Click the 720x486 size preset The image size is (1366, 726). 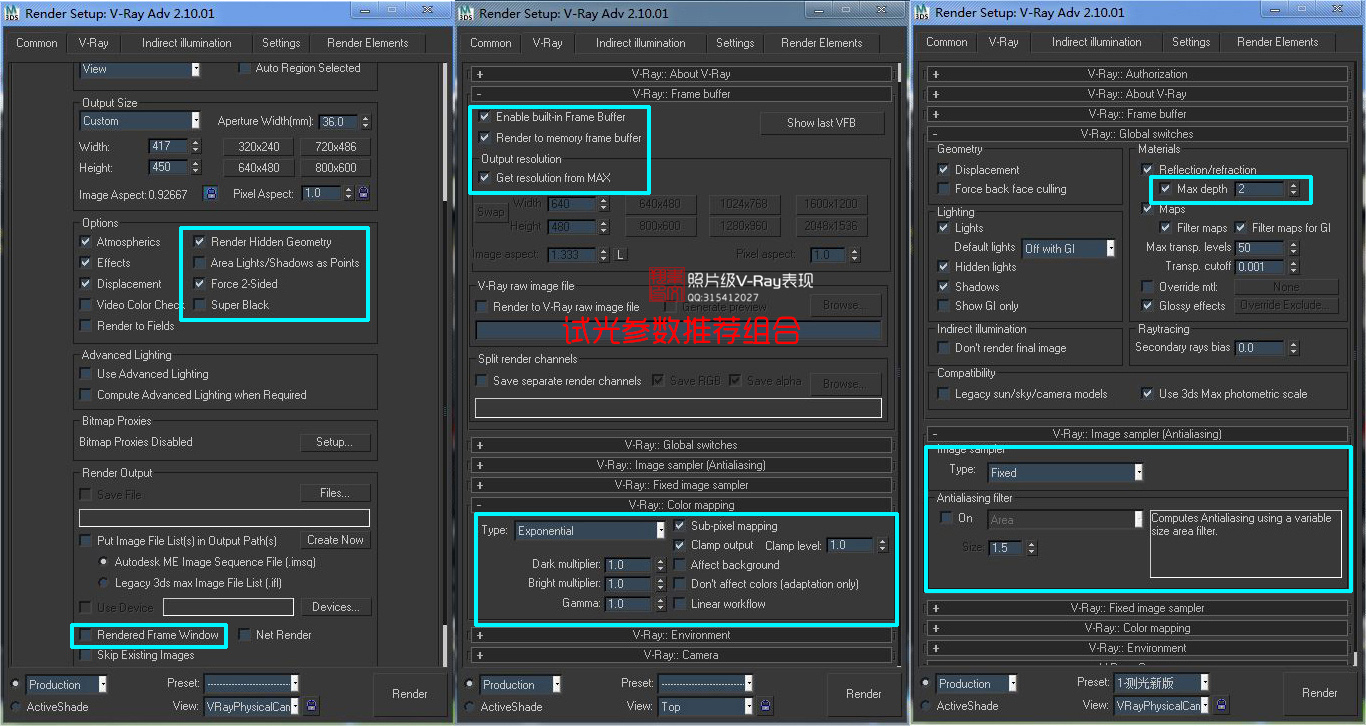[x=335, y=147]
